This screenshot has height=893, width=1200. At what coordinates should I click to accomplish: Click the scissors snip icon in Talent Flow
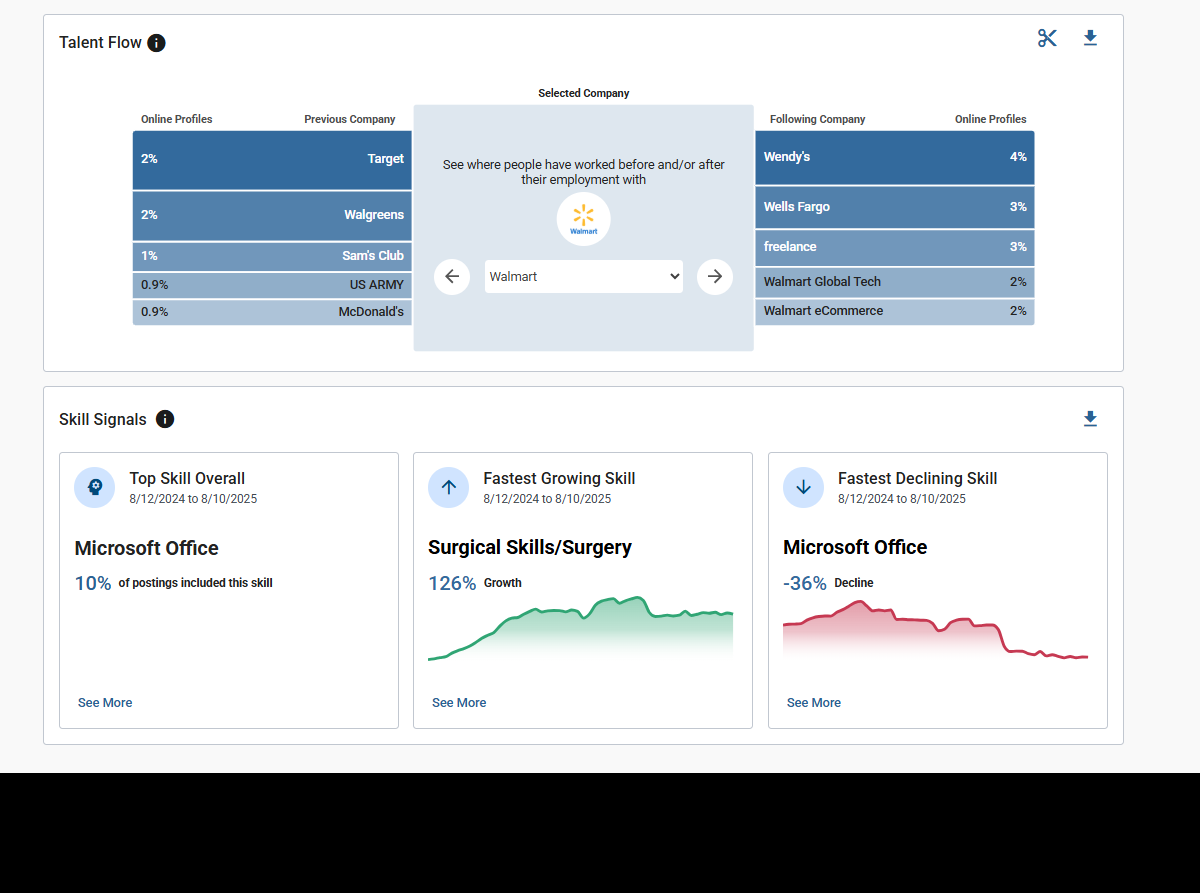pyautogui.click(x=1047, y=38)
